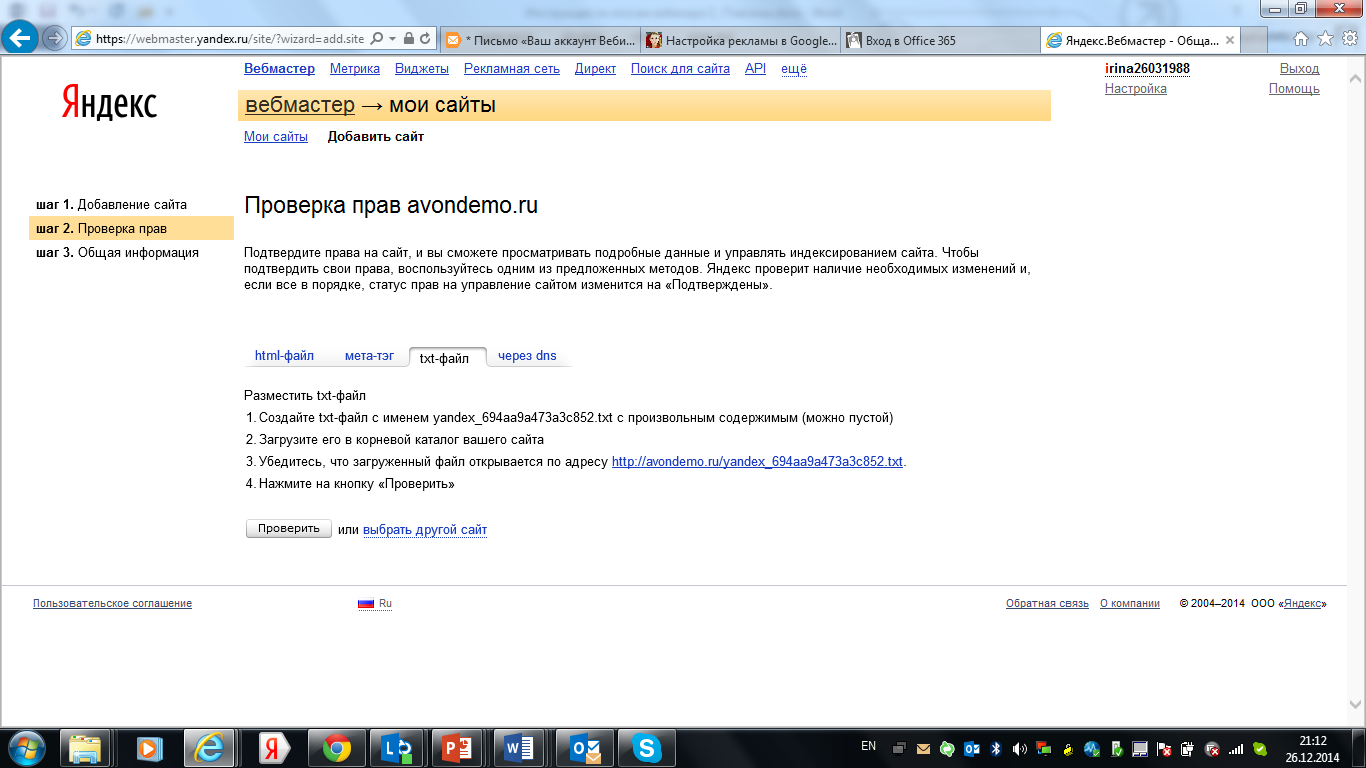Expand the ещё menu

coord(794,69)
